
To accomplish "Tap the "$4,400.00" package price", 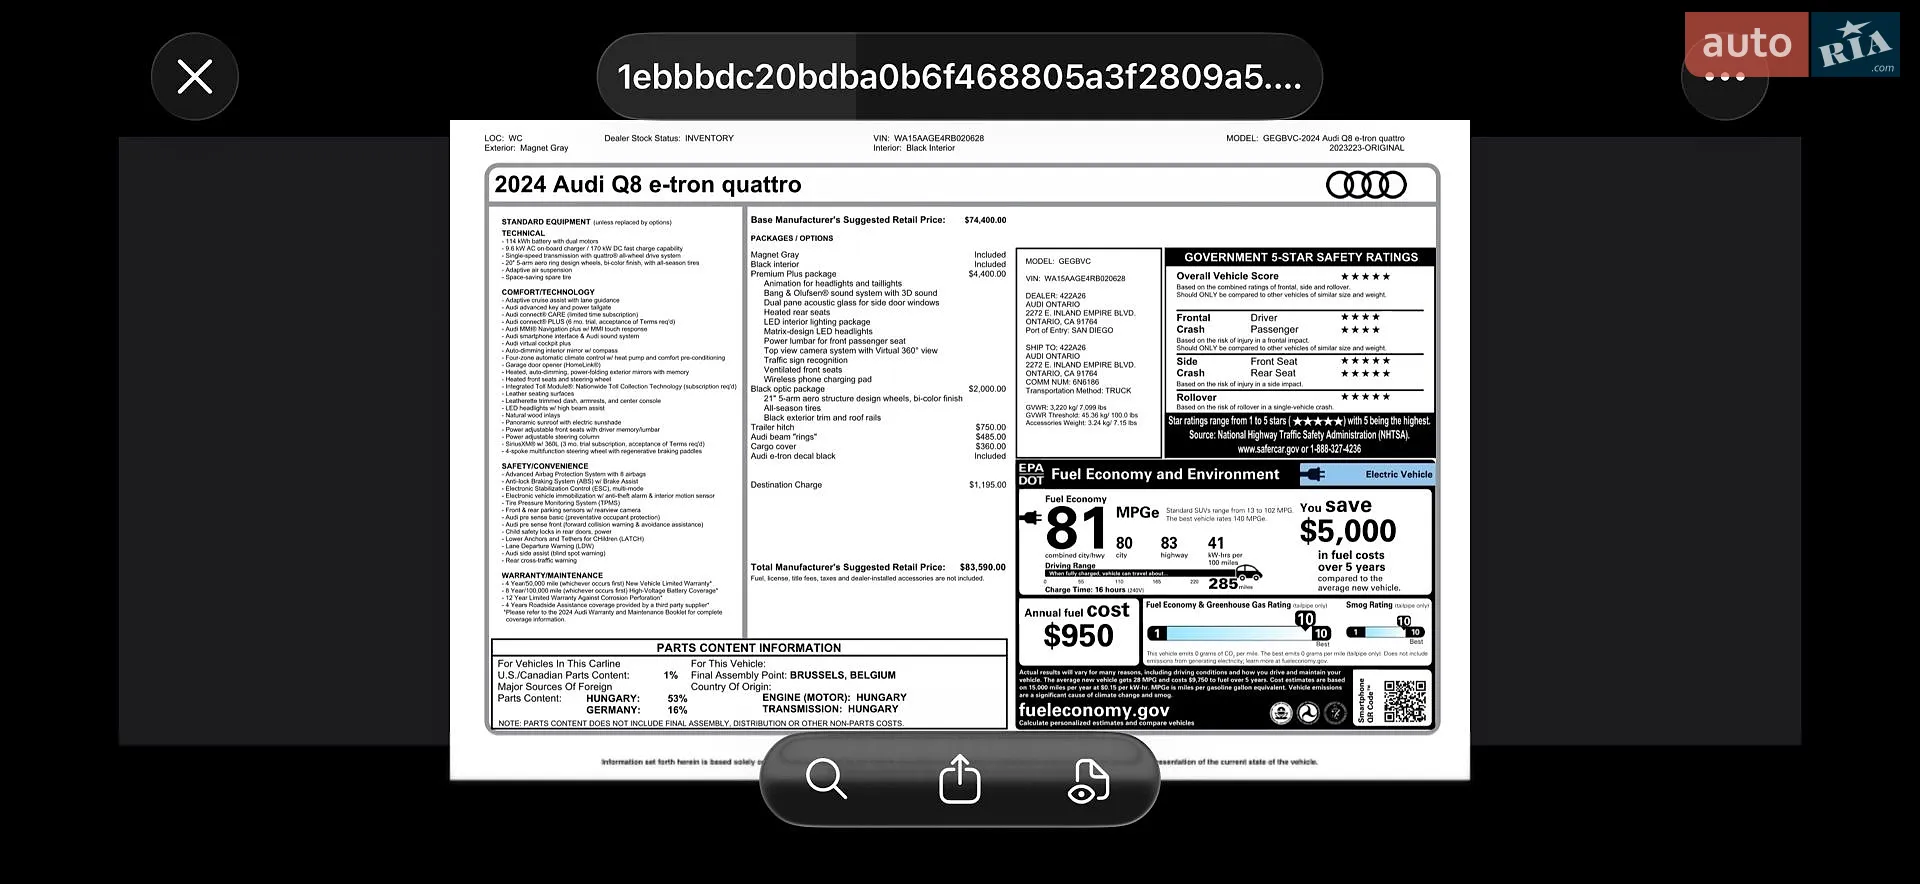I will tap(987, 274).
